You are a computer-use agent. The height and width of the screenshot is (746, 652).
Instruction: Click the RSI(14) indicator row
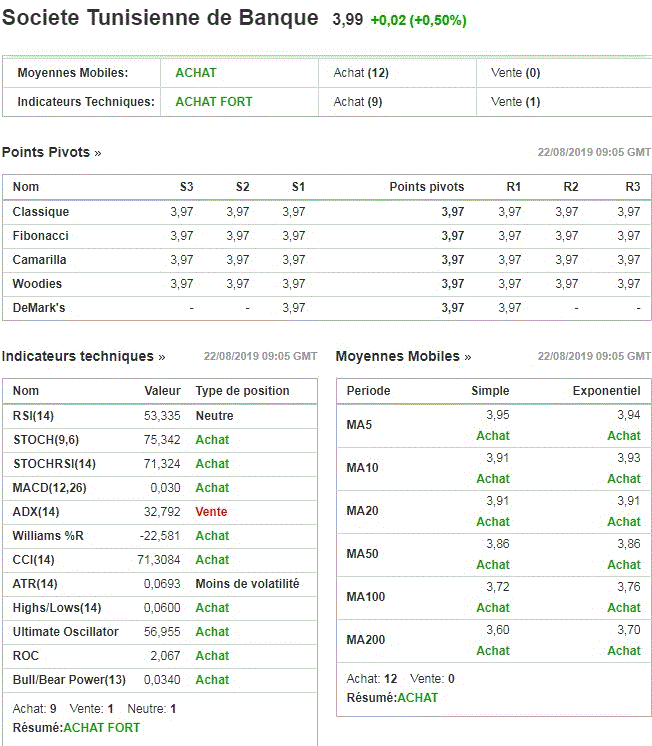(160, 416)
